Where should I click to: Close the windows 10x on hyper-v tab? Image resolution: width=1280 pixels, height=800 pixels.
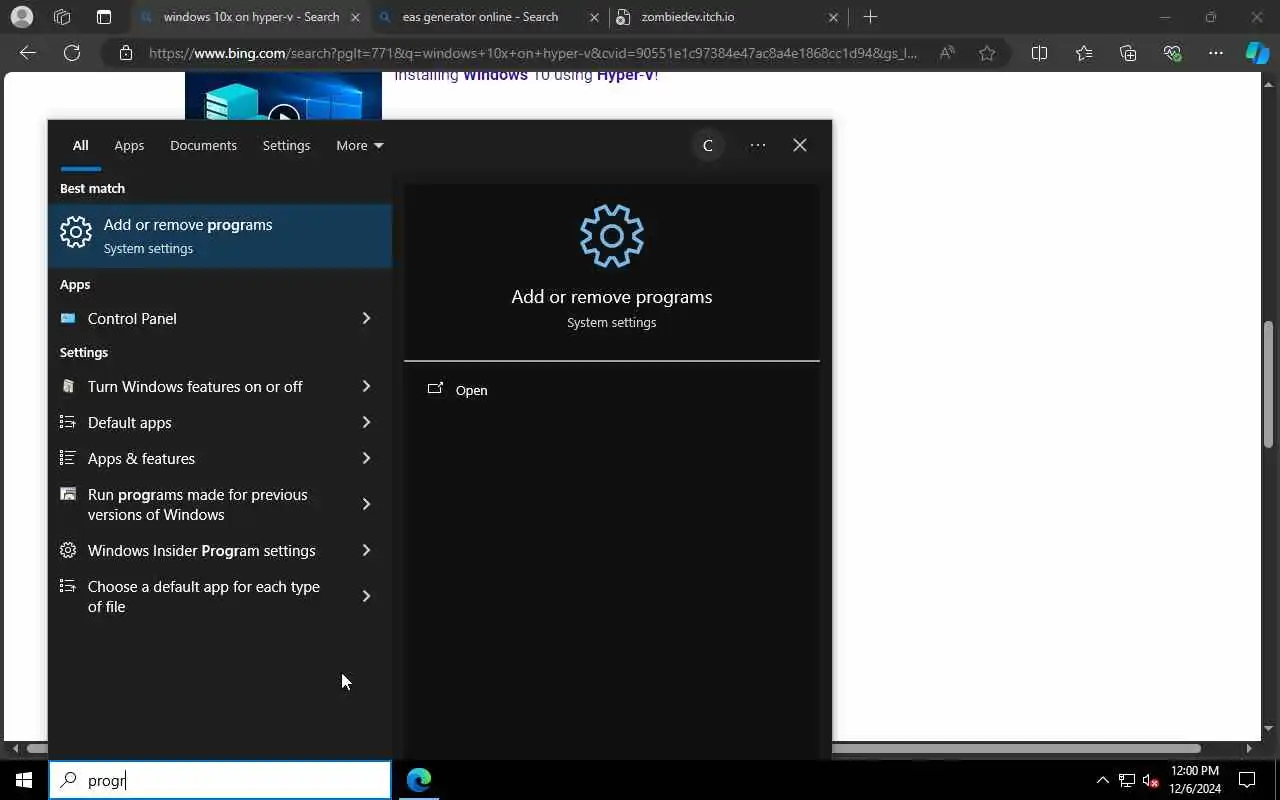[355, 17]
